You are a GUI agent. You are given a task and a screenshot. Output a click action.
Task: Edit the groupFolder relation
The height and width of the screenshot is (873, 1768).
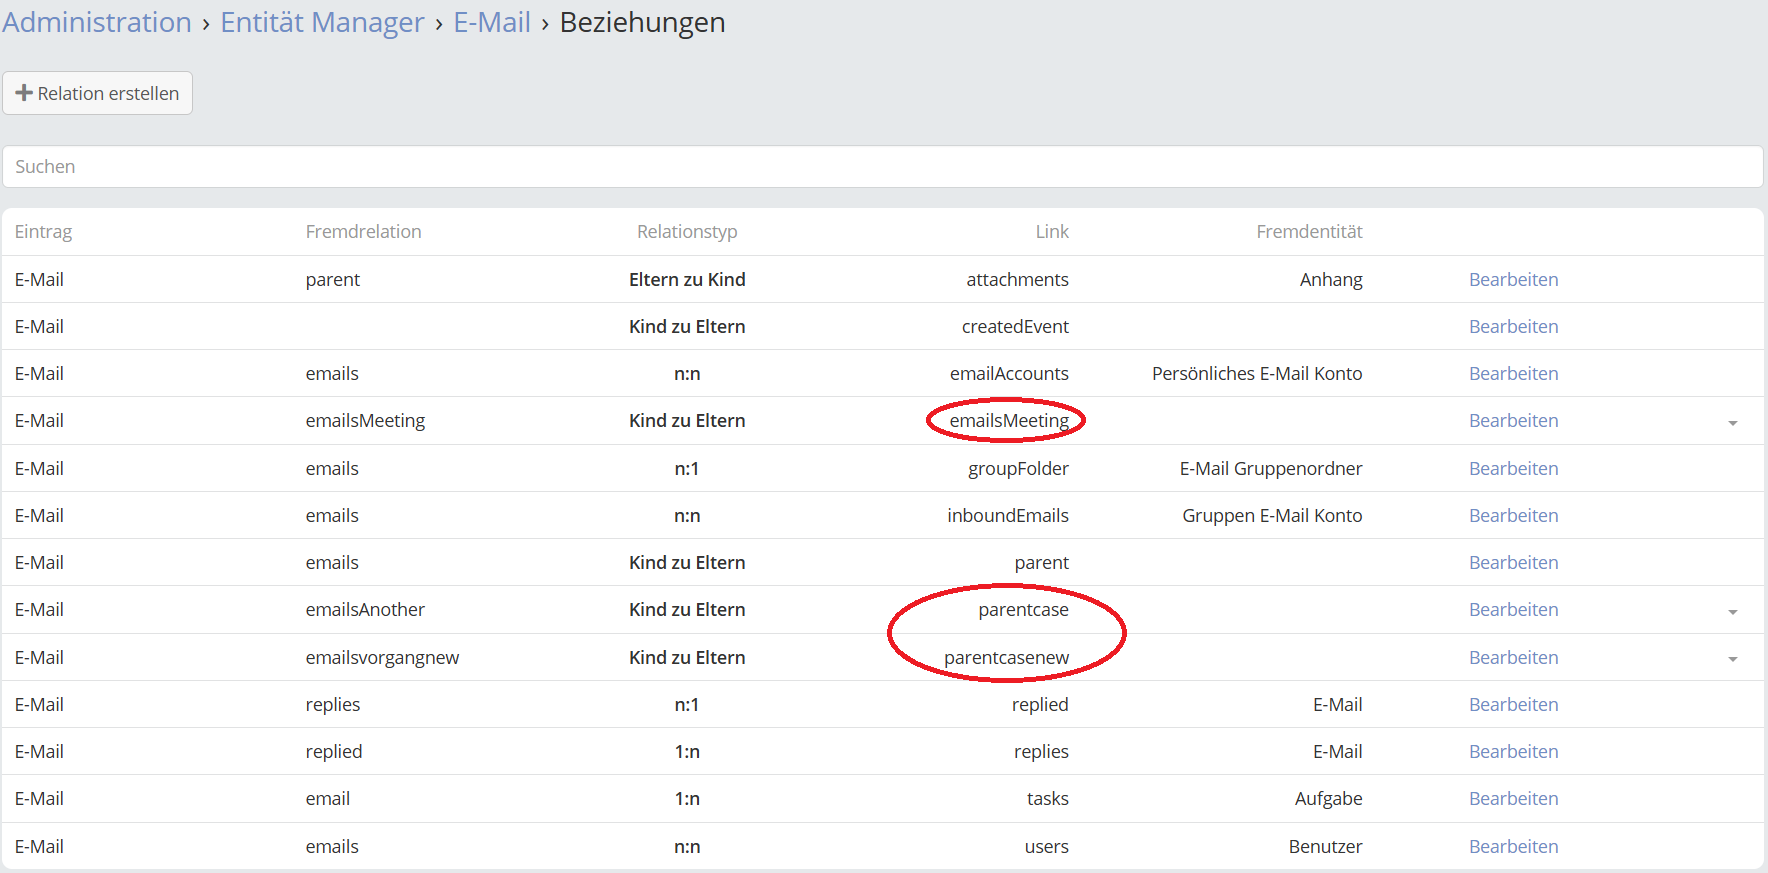coord(1513,469)
